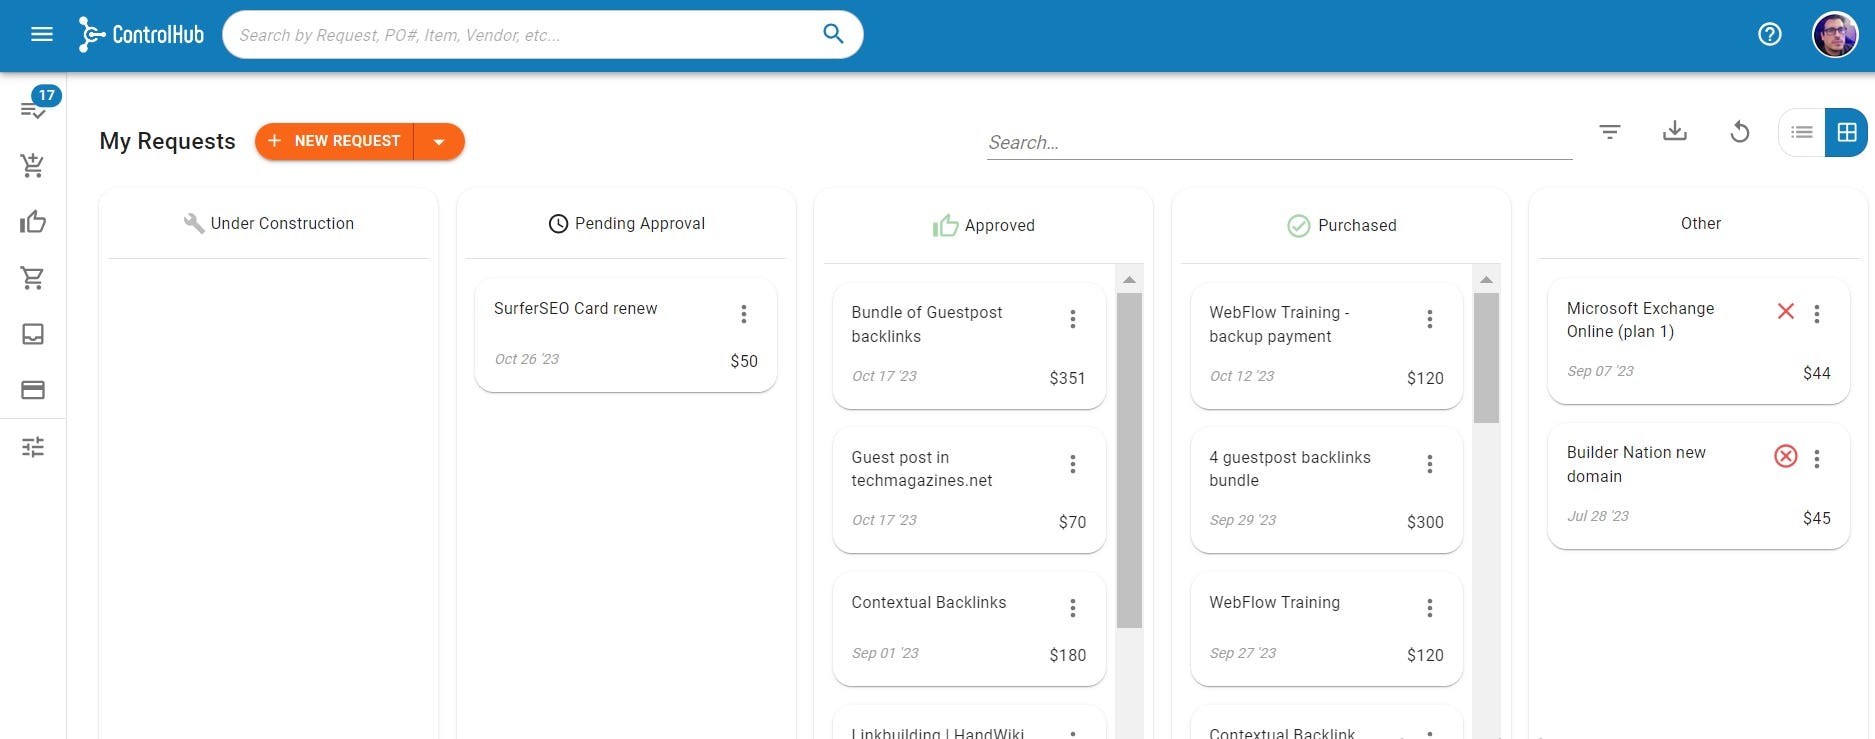This screenshot has height=739, width=1875.
Task: Click the add-to-cart sidebar icon
Action: point(33,165)
